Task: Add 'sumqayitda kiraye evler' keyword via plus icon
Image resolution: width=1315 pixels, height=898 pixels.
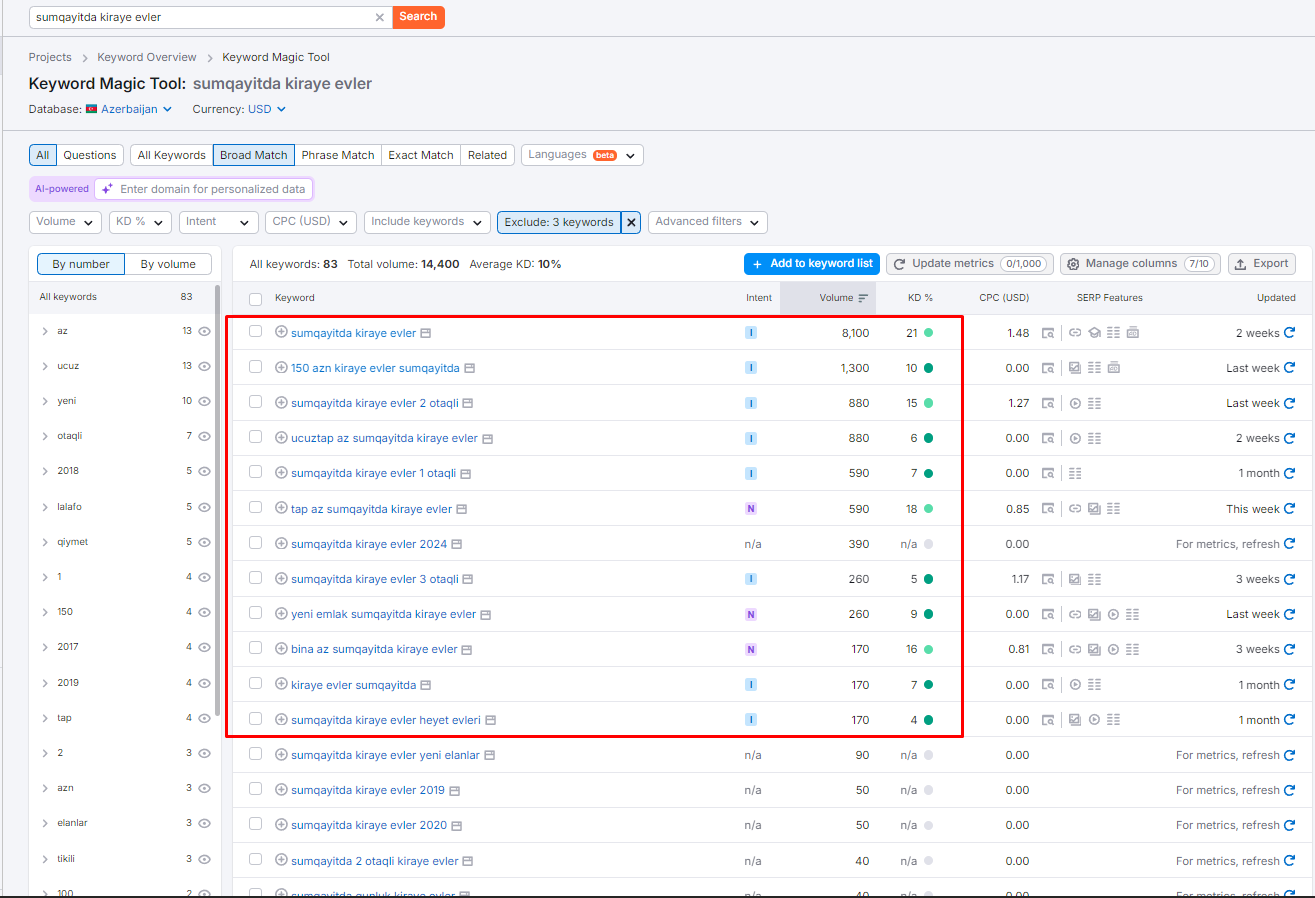Action: click(x=281, y=332)
